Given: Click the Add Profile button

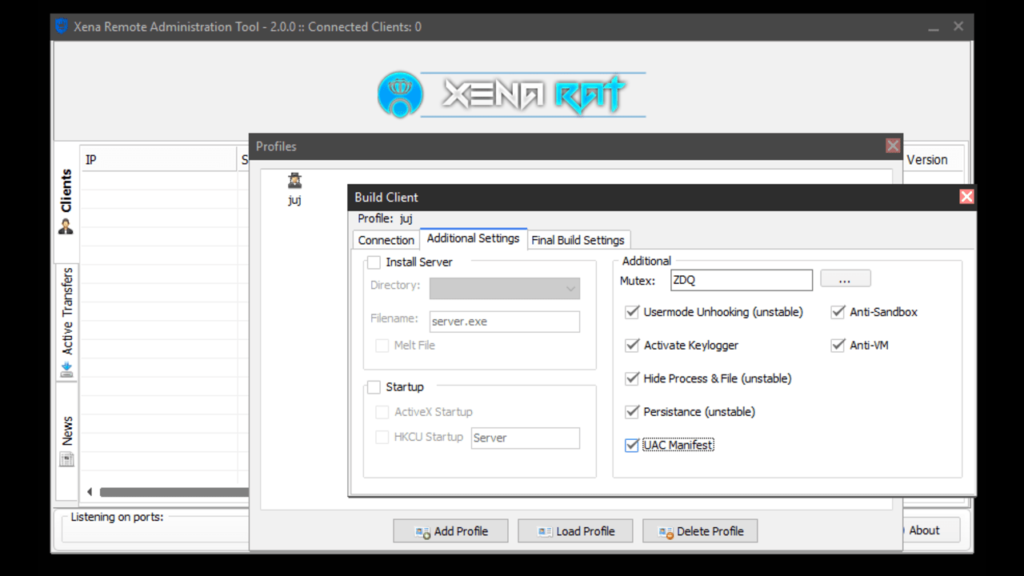Looking at the screenshot, I should click(x=451, y=531).
